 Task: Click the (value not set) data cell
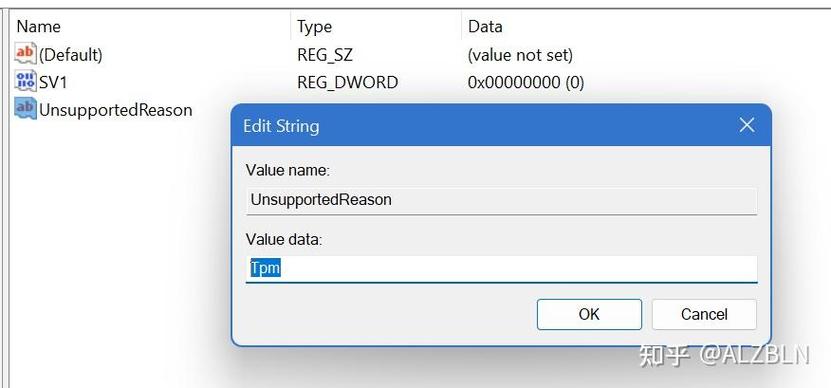(520, 55)
